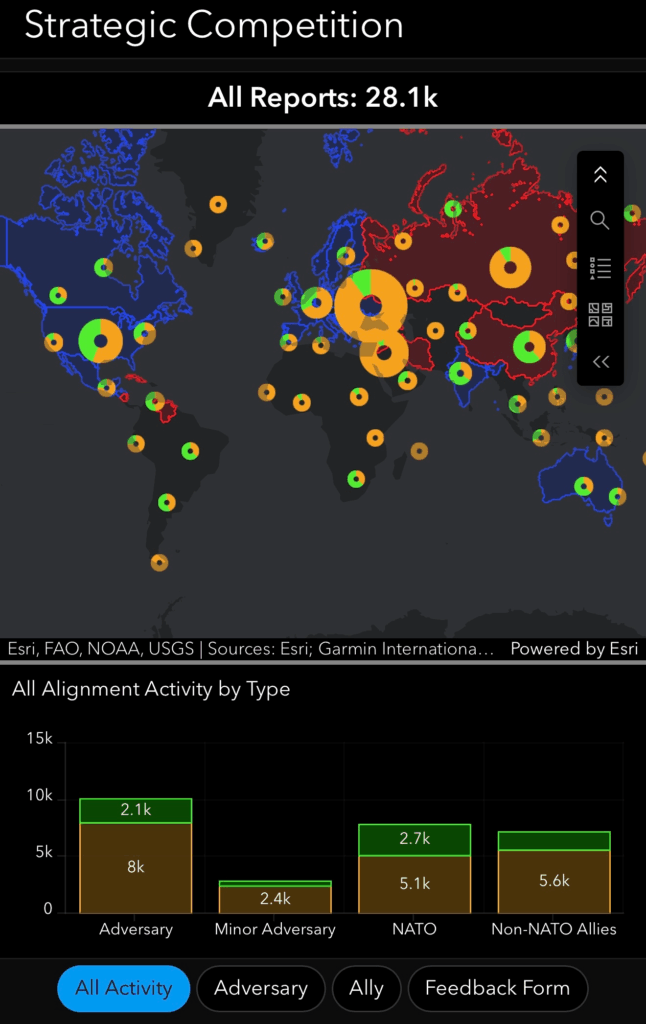Select the cluster marker over Greenland
The height and width of the screenshot is (1024, 646).
click(x=218, y=204)
